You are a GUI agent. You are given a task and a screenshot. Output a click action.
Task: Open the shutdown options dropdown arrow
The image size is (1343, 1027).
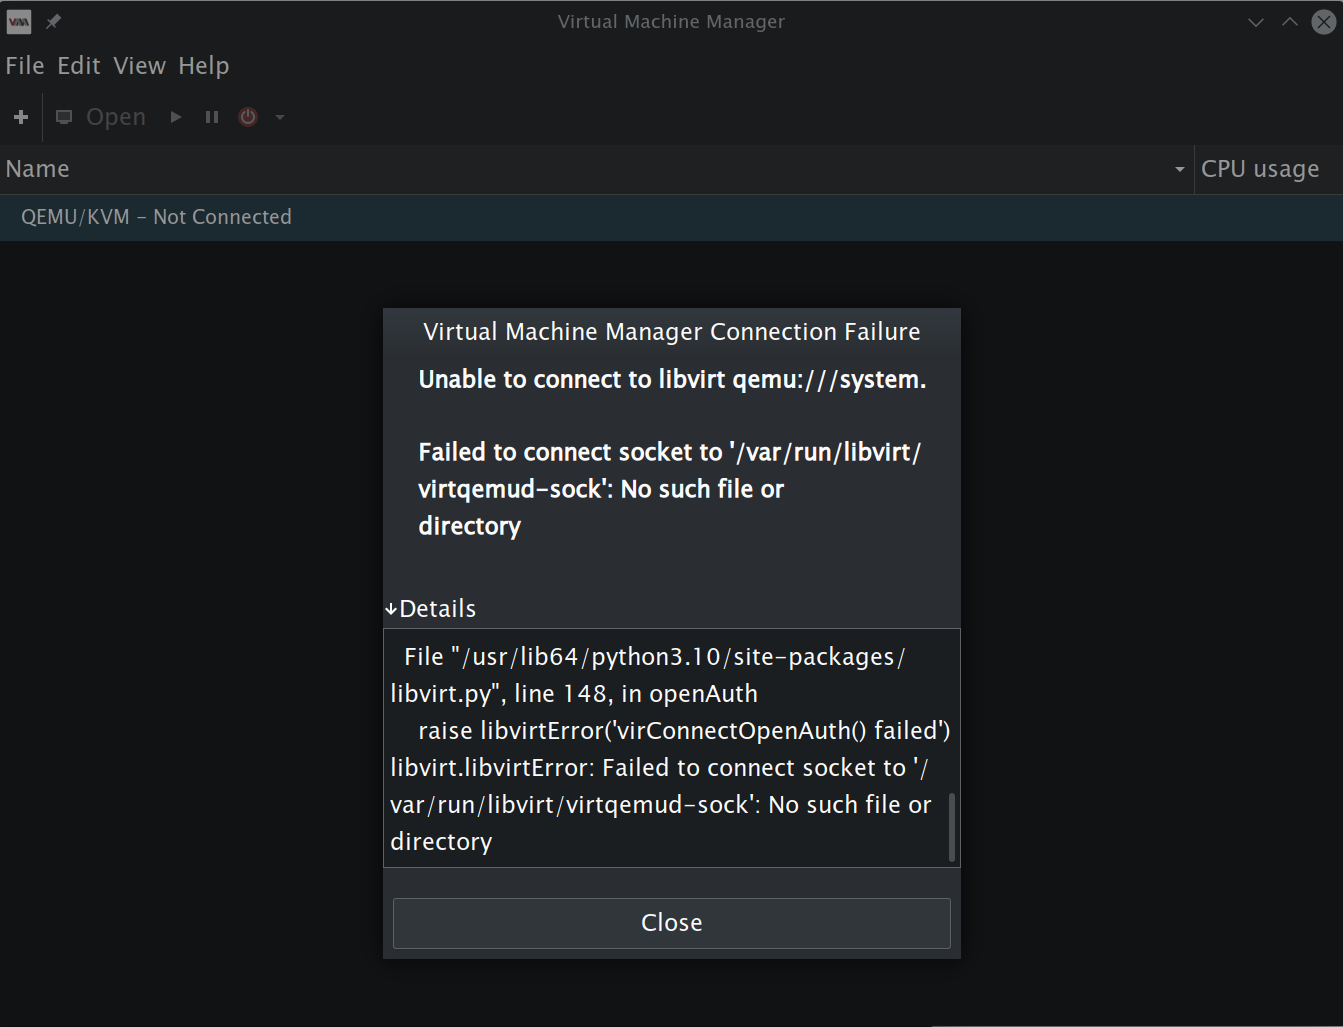(280, 117)
